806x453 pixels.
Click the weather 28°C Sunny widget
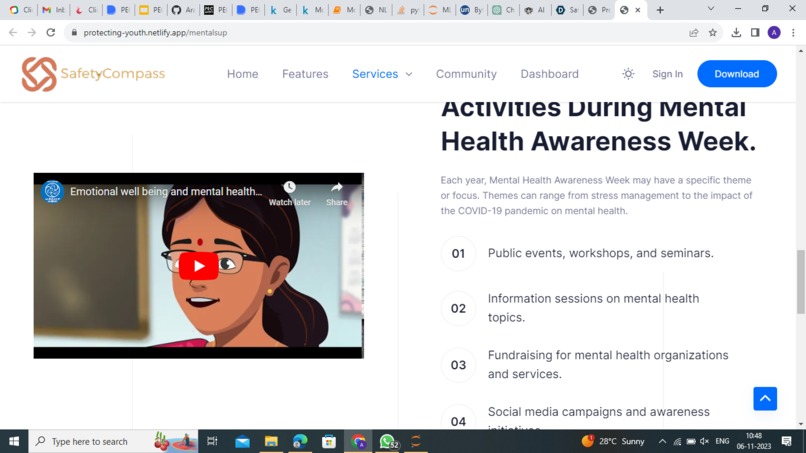point(613,441)
